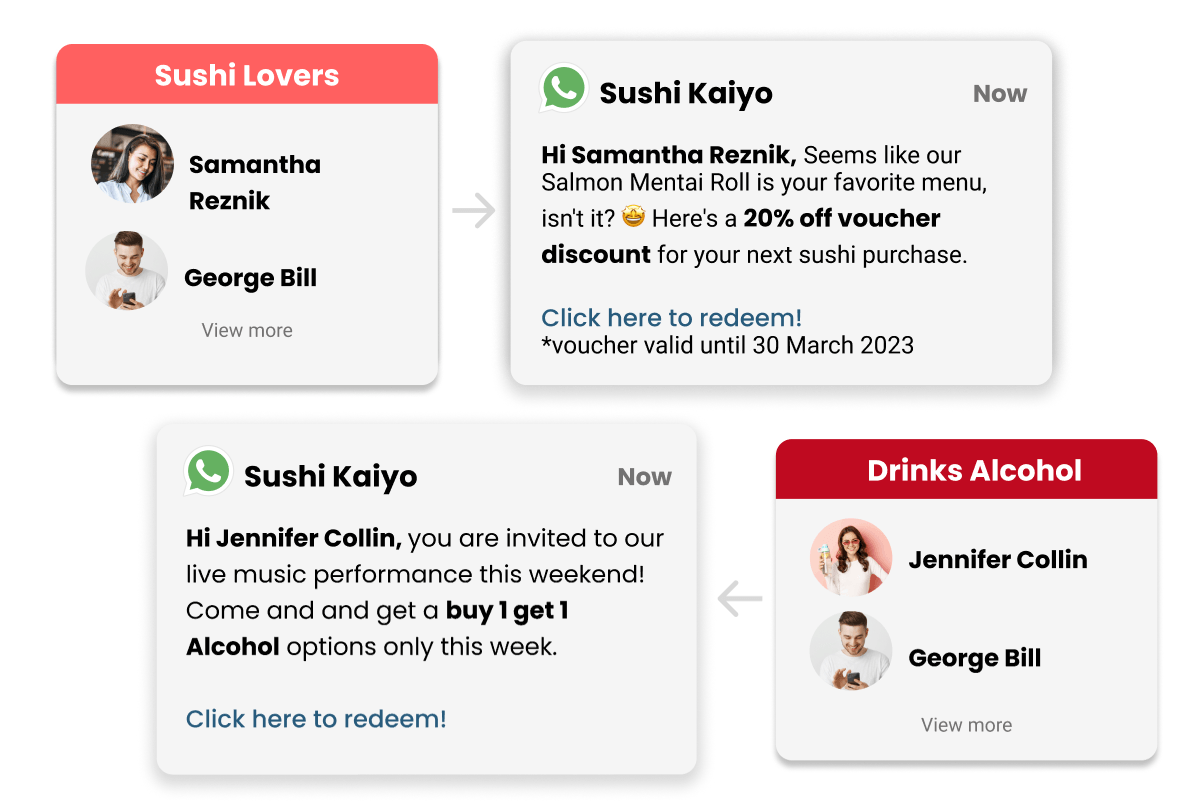Viewport: 1196px width, 804px height.
Task: Click Now timestamp on bottom notification
Action: click(x=645, y=477)
